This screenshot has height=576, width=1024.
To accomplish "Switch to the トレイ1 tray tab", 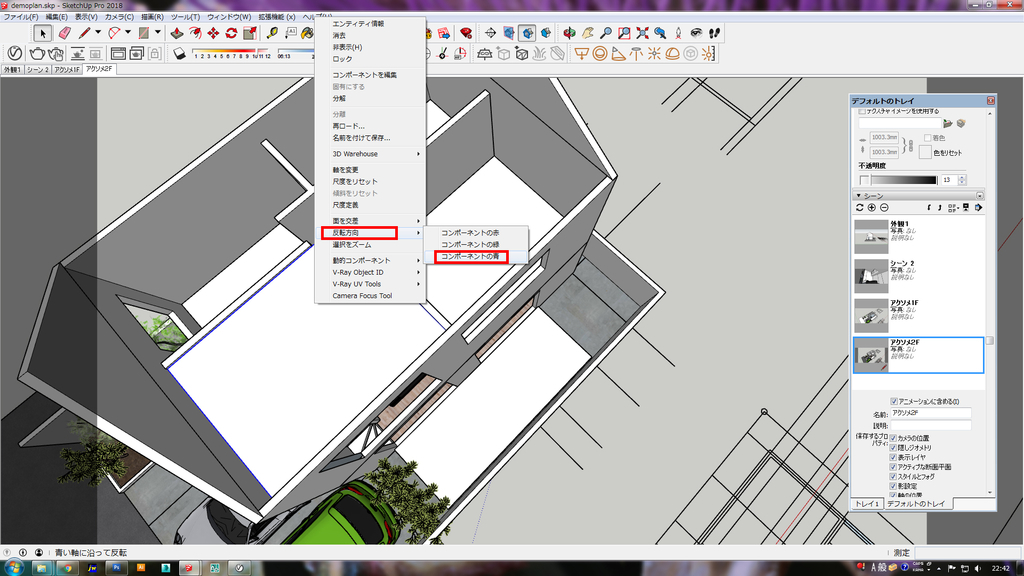I will 866,504.
